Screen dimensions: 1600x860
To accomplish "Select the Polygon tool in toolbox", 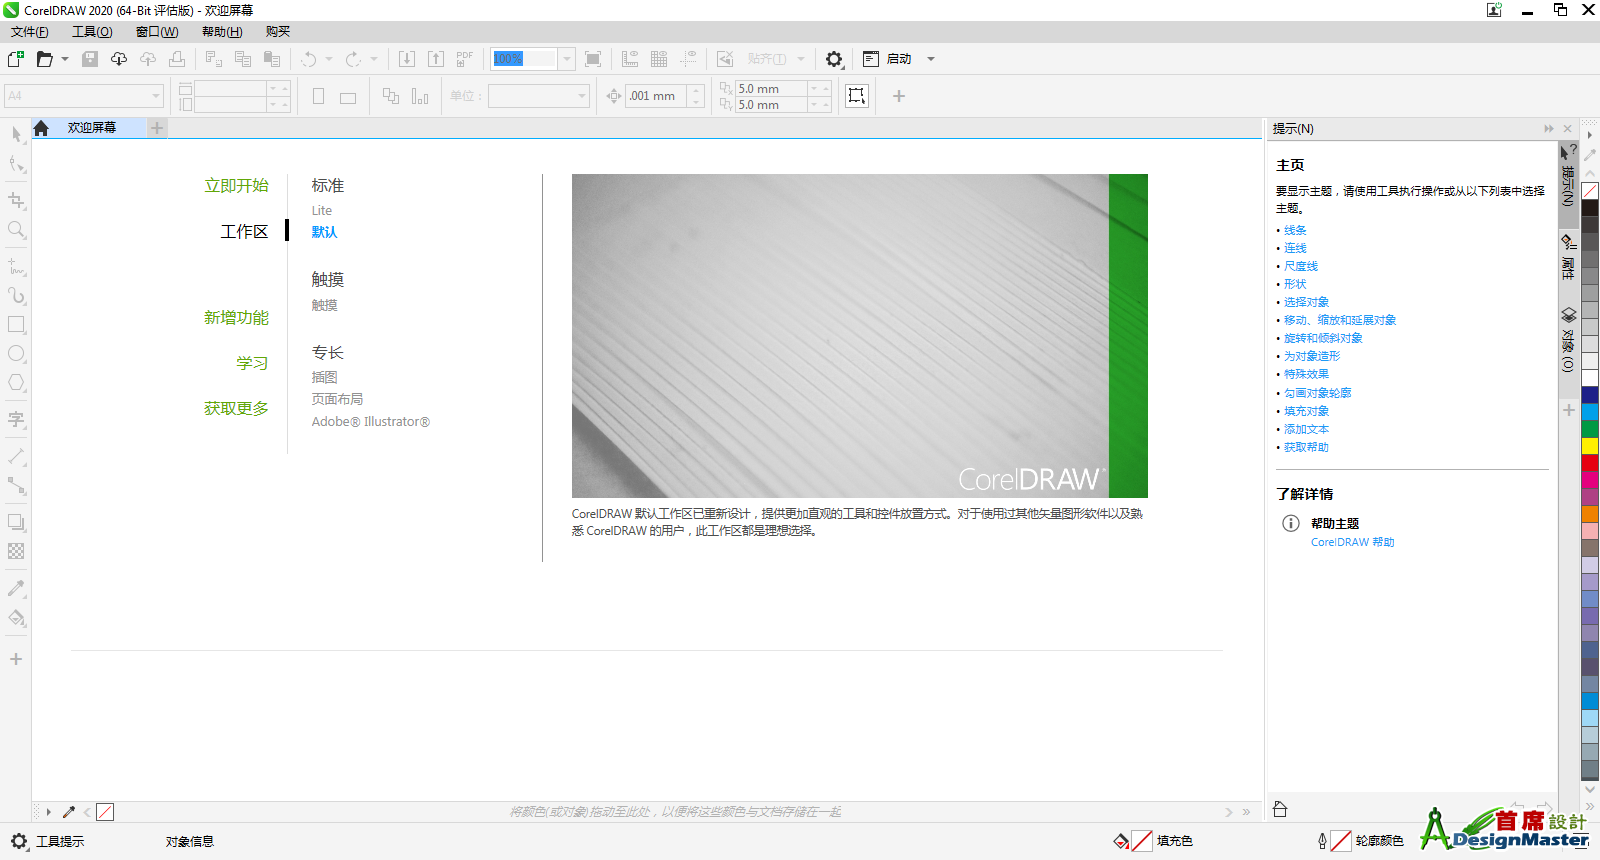I will click(x=16, y=383).
